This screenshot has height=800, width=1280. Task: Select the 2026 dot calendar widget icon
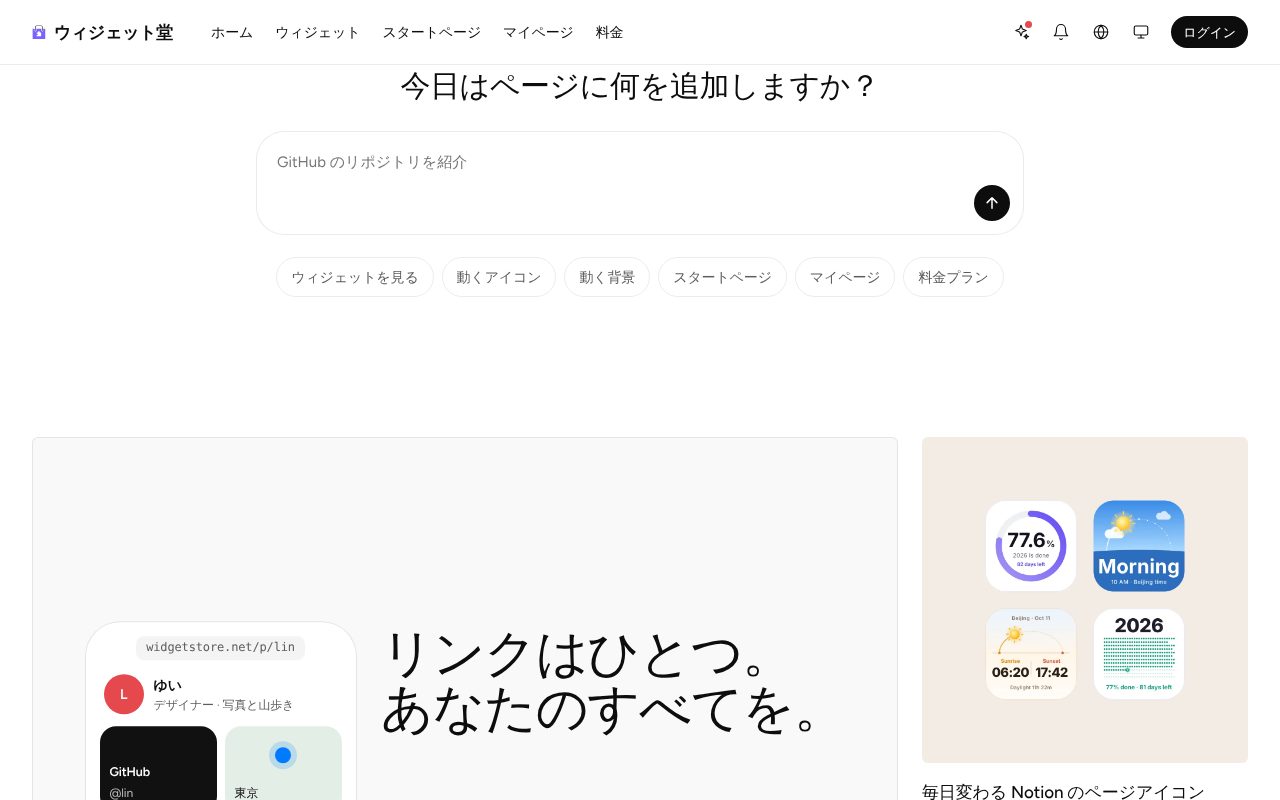click(x=1139, y=654)
